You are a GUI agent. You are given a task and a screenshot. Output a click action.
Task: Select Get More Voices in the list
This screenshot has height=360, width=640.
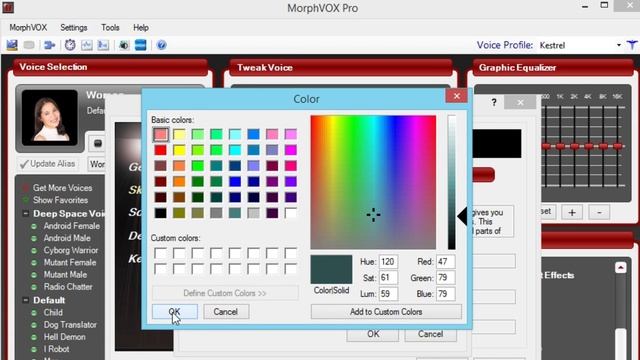(62, 188)
